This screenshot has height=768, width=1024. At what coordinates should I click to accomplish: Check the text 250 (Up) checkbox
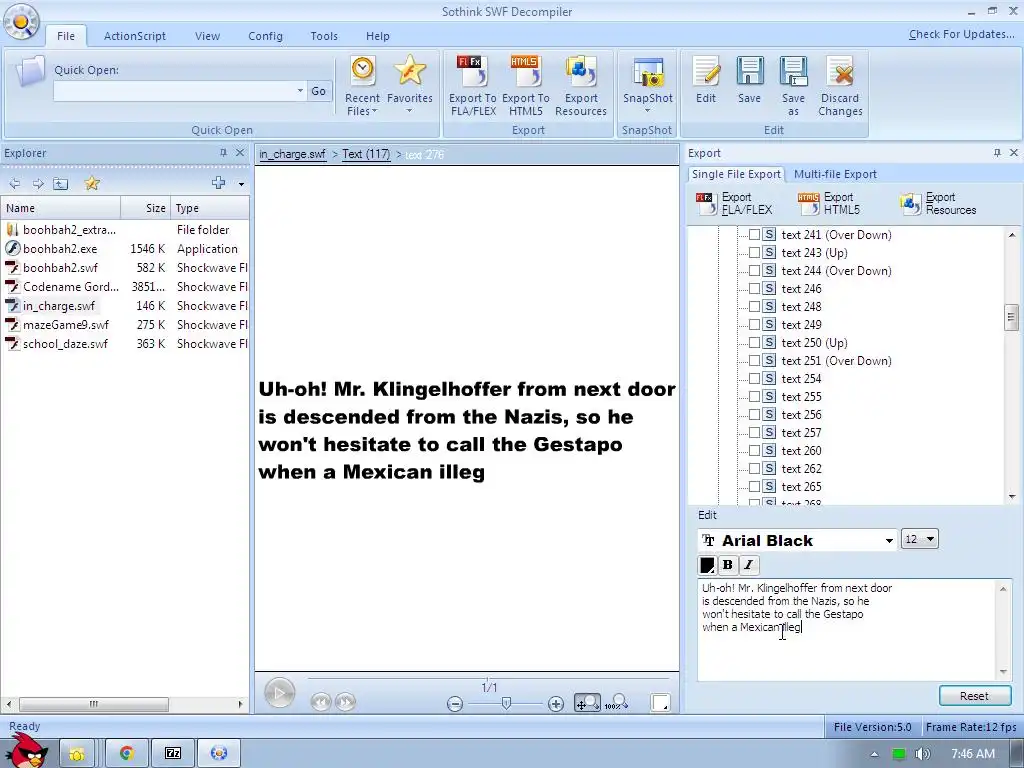[x=754, y=343]
